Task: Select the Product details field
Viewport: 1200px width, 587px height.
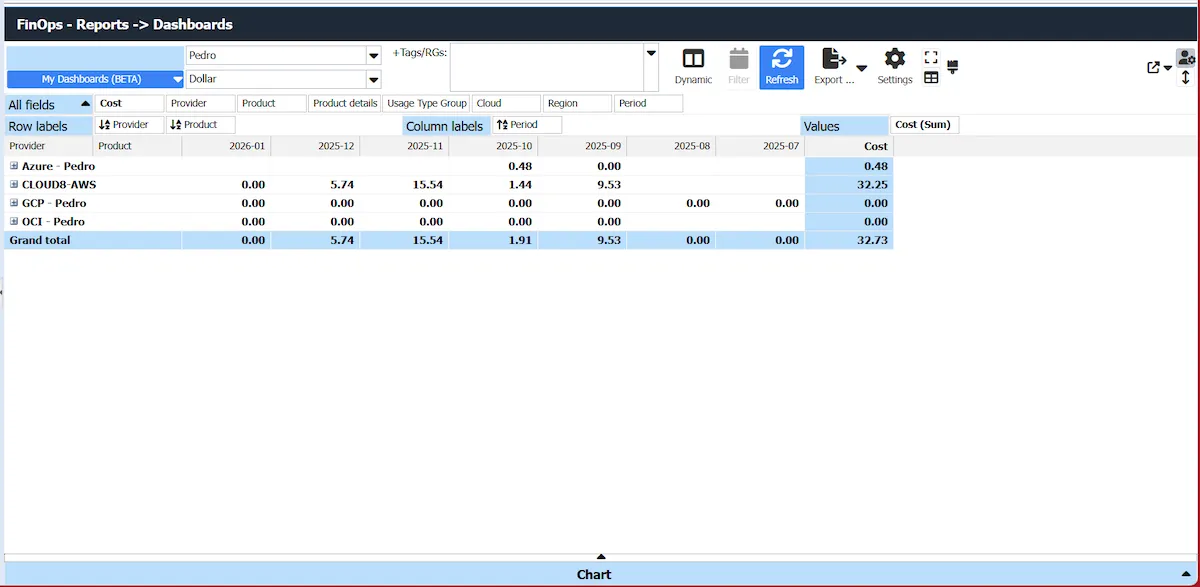Action: click(345, 103)
